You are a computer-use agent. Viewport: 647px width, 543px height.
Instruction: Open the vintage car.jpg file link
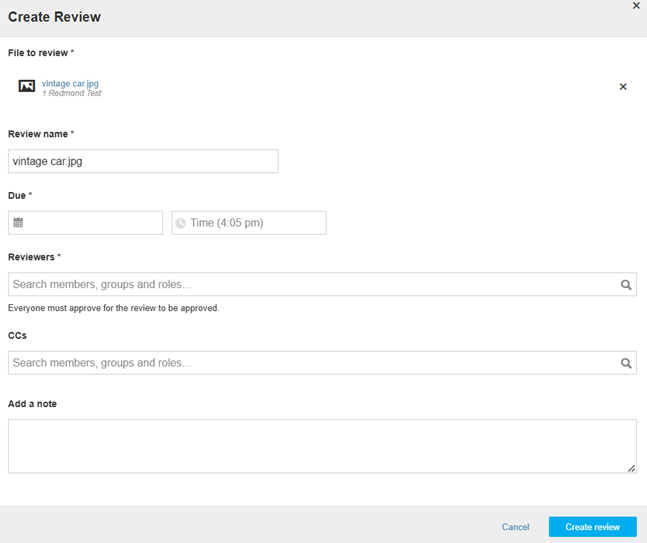(70, 83)
